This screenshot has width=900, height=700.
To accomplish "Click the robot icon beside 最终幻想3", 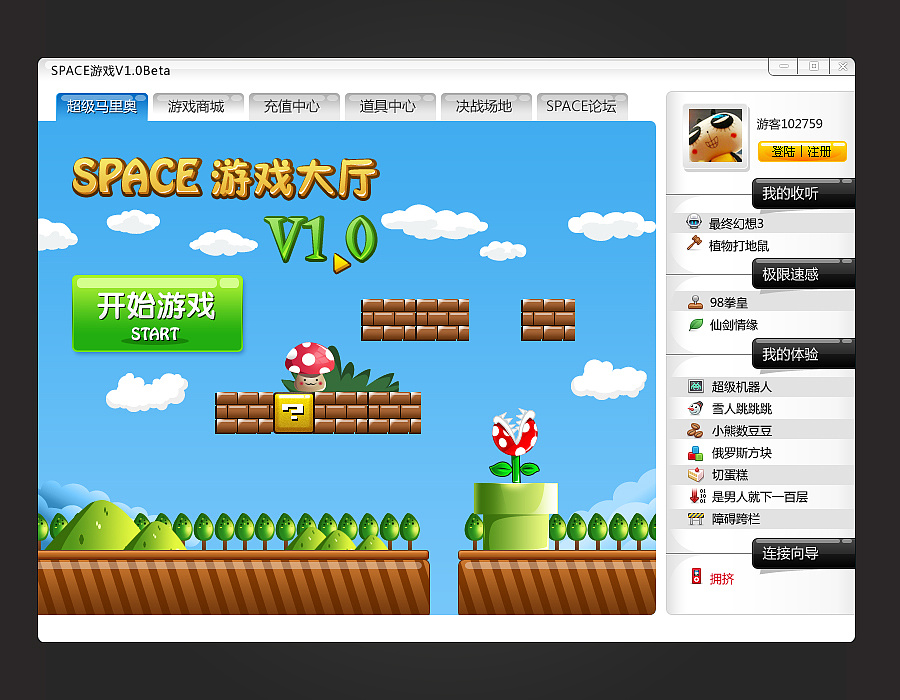I will 694,221.
